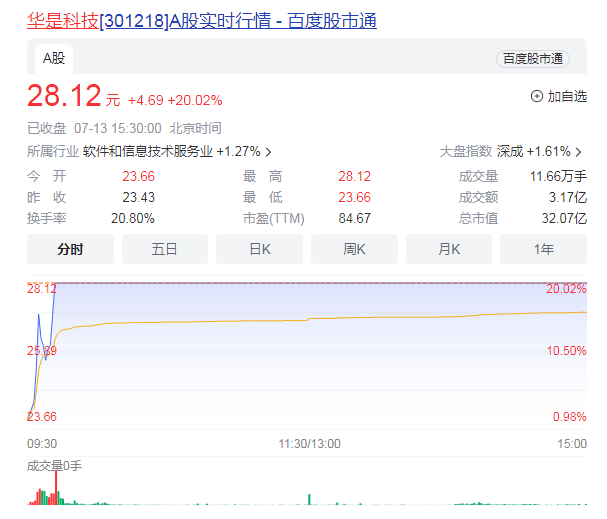Expand market index chevron after +1.61%

pos(578,152)
